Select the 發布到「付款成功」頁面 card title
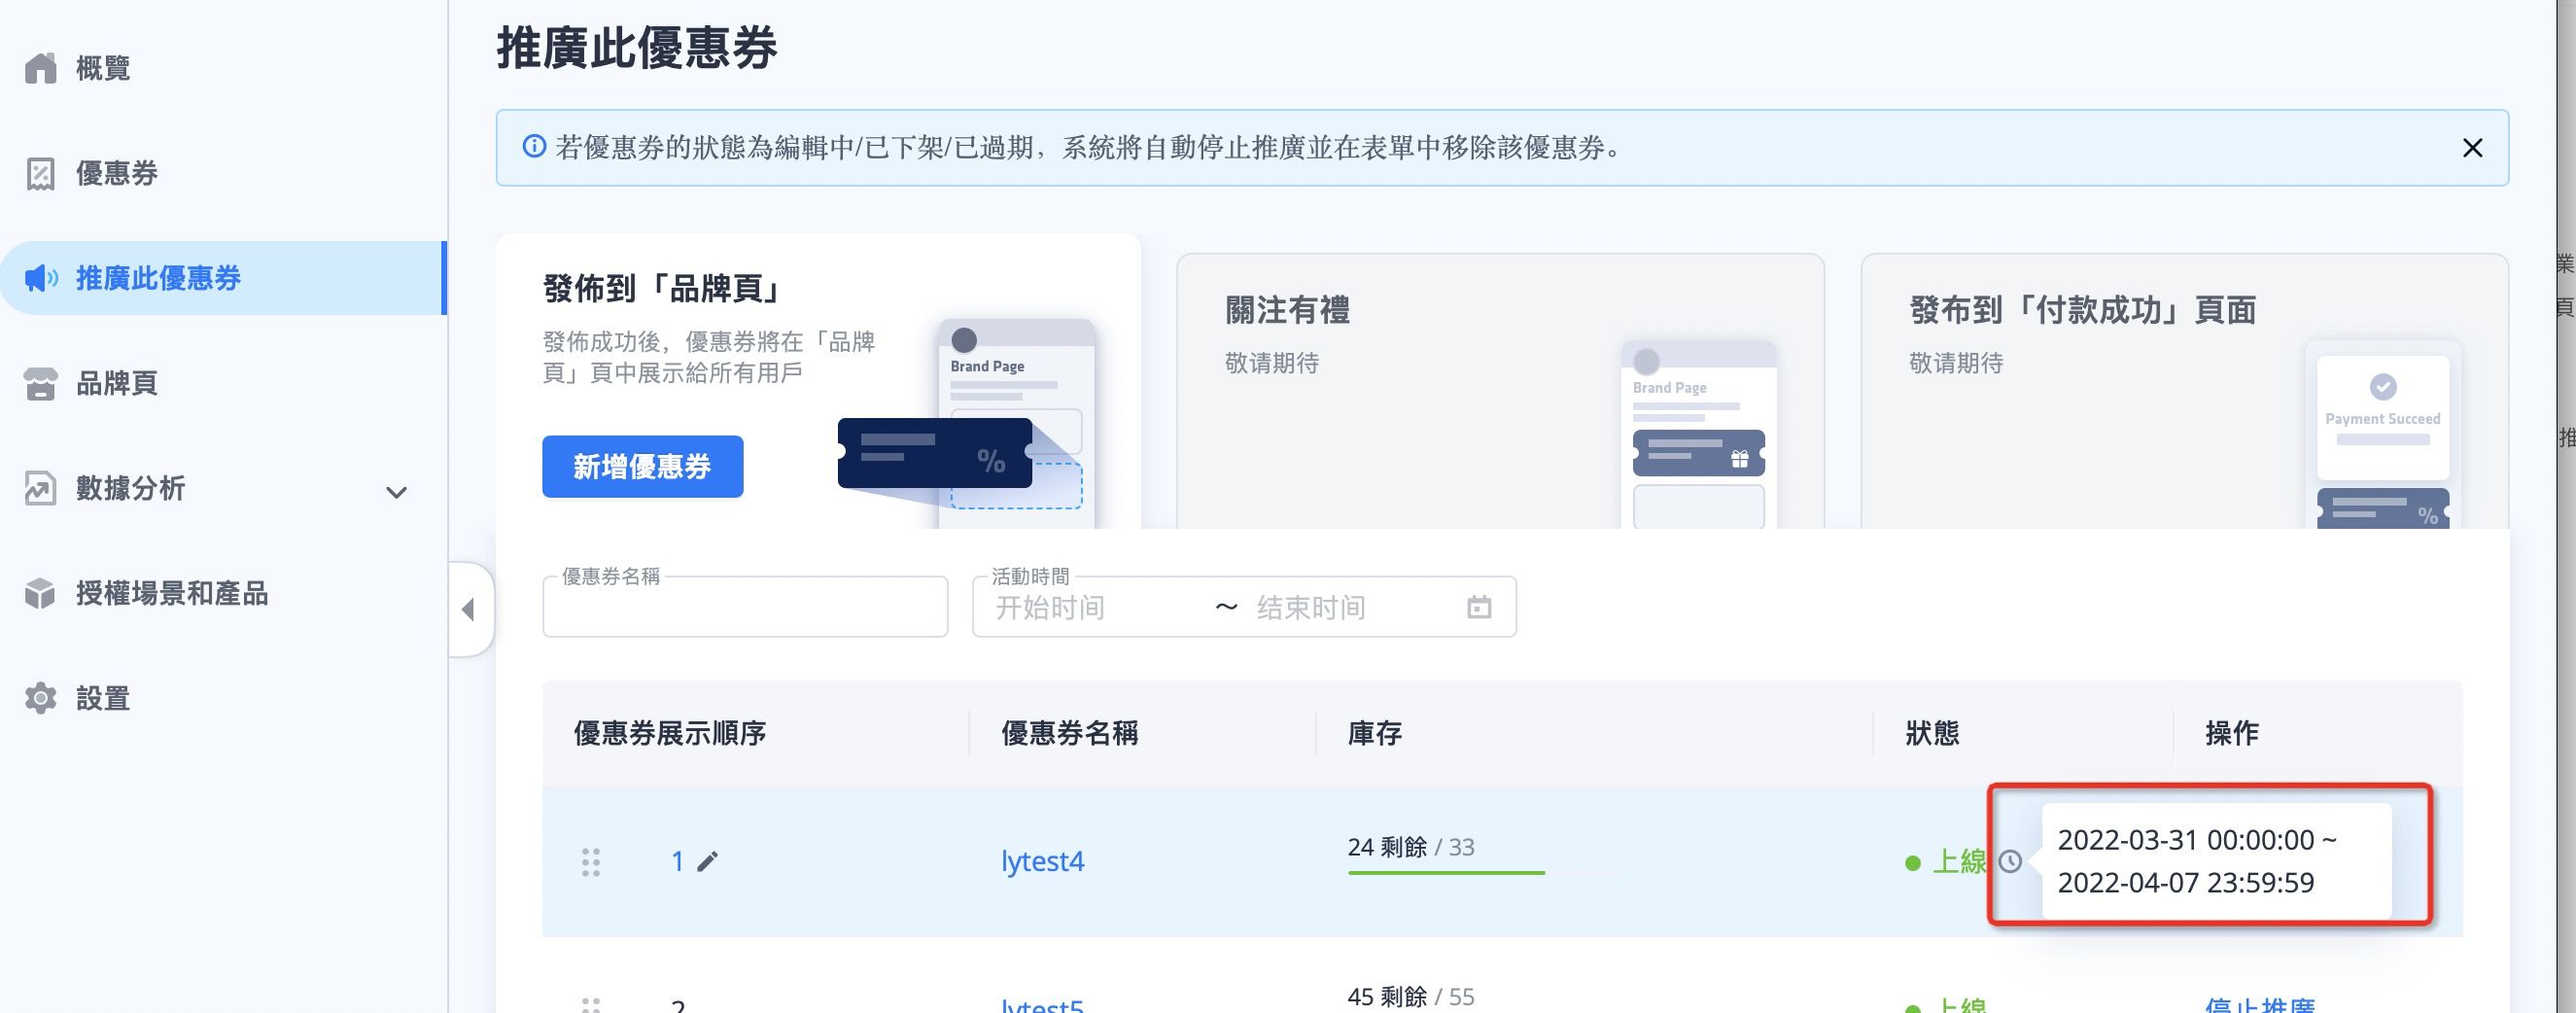The width and height of the screenshot is (2576, 1013). click(x=2082, y=310)
